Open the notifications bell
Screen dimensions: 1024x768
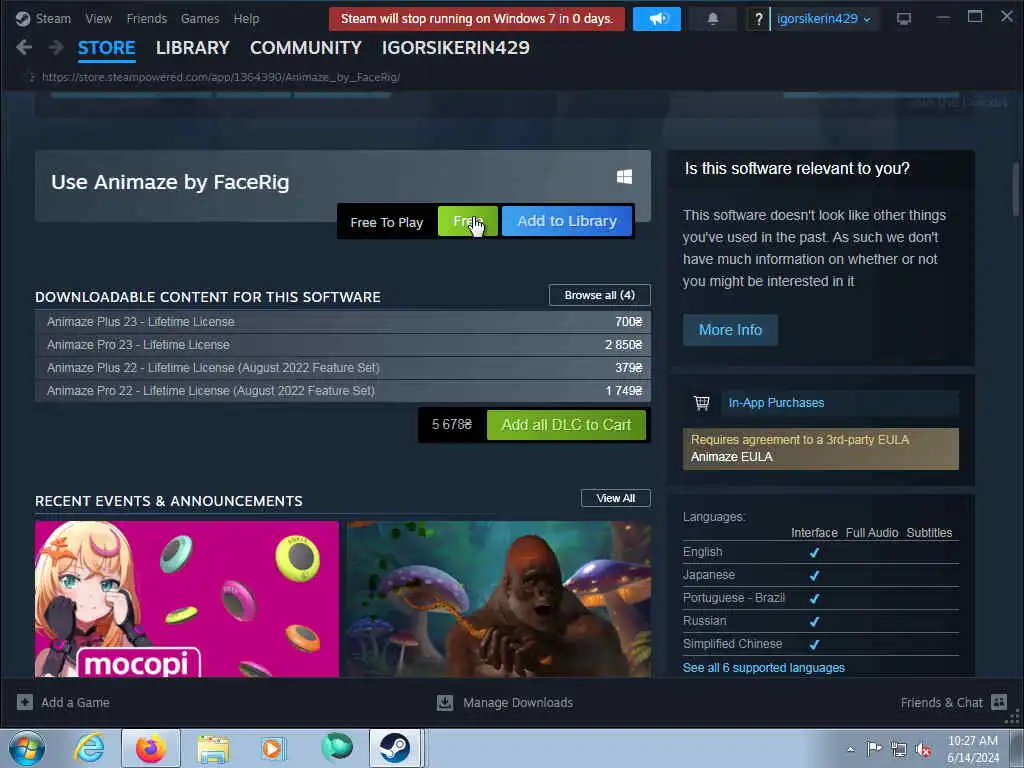pos(712,19)
